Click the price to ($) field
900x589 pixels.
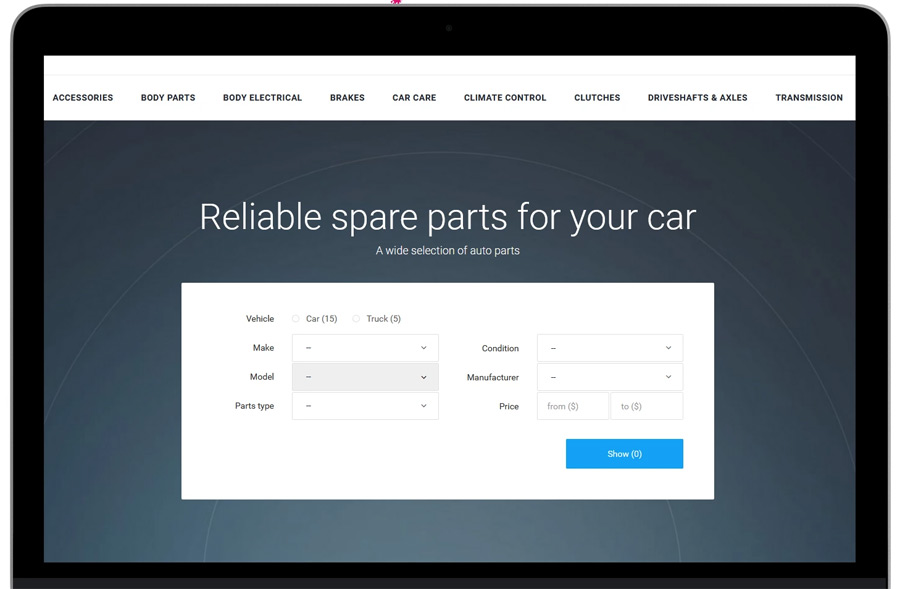click(x=646, y=406)
